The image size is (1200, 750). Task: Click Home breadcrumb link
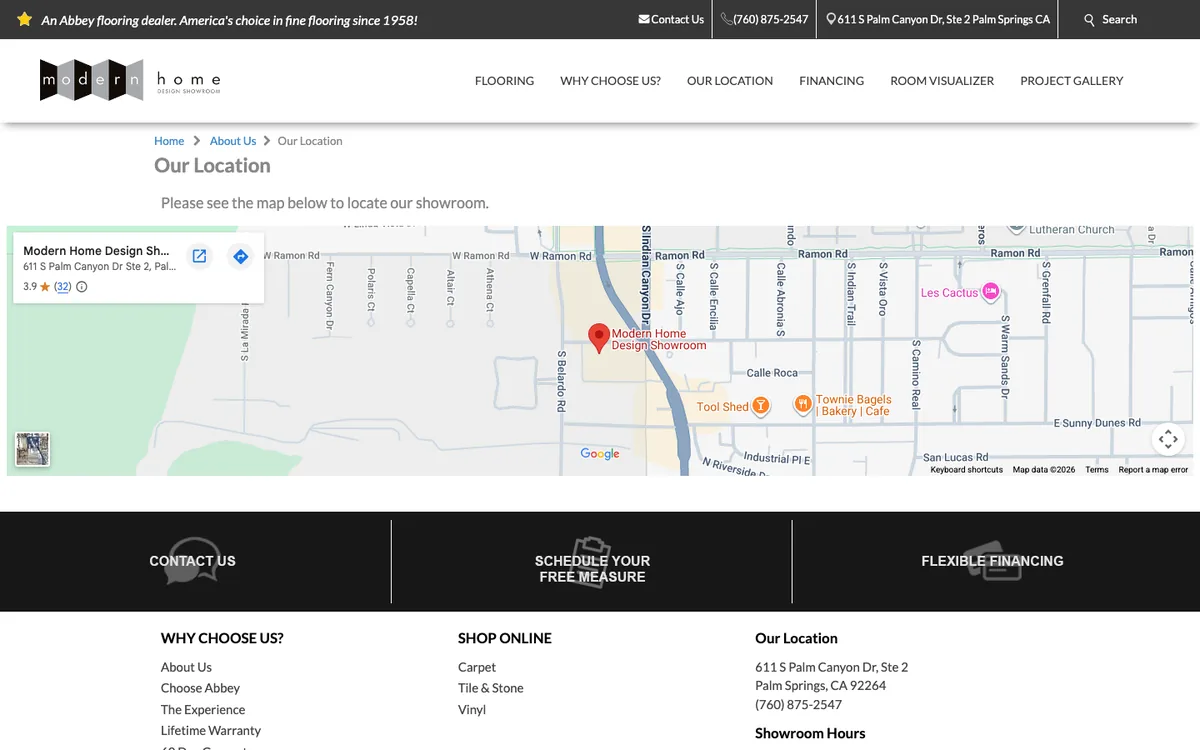(x=169, y=141)
